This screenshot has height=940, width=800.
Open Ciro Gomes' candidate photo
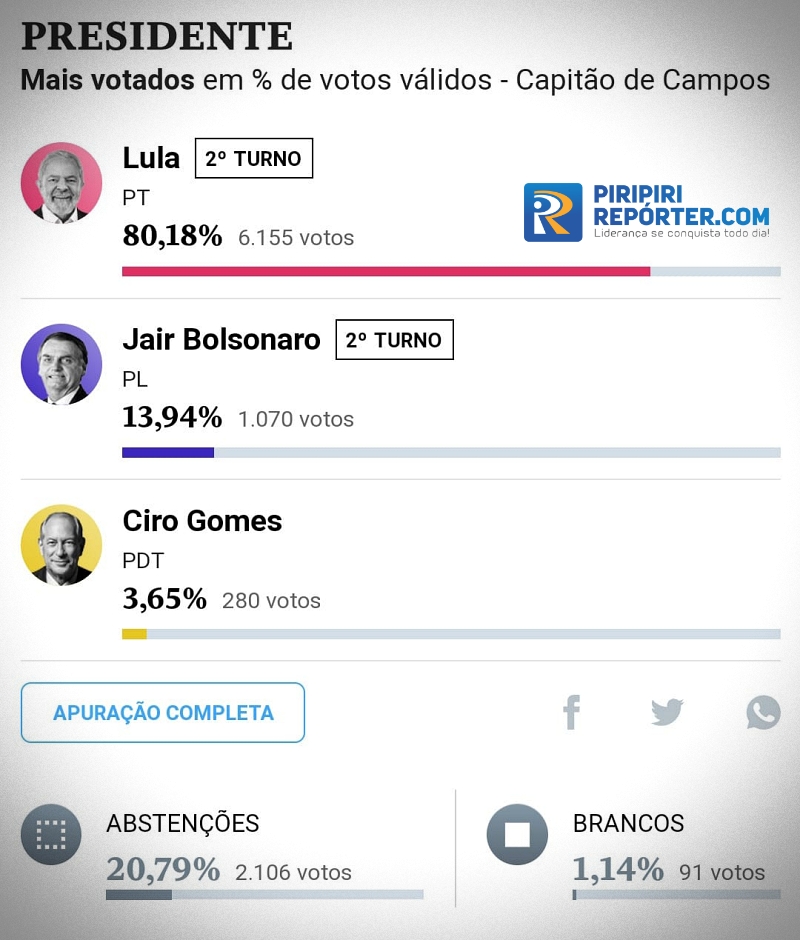coord(61,545)
